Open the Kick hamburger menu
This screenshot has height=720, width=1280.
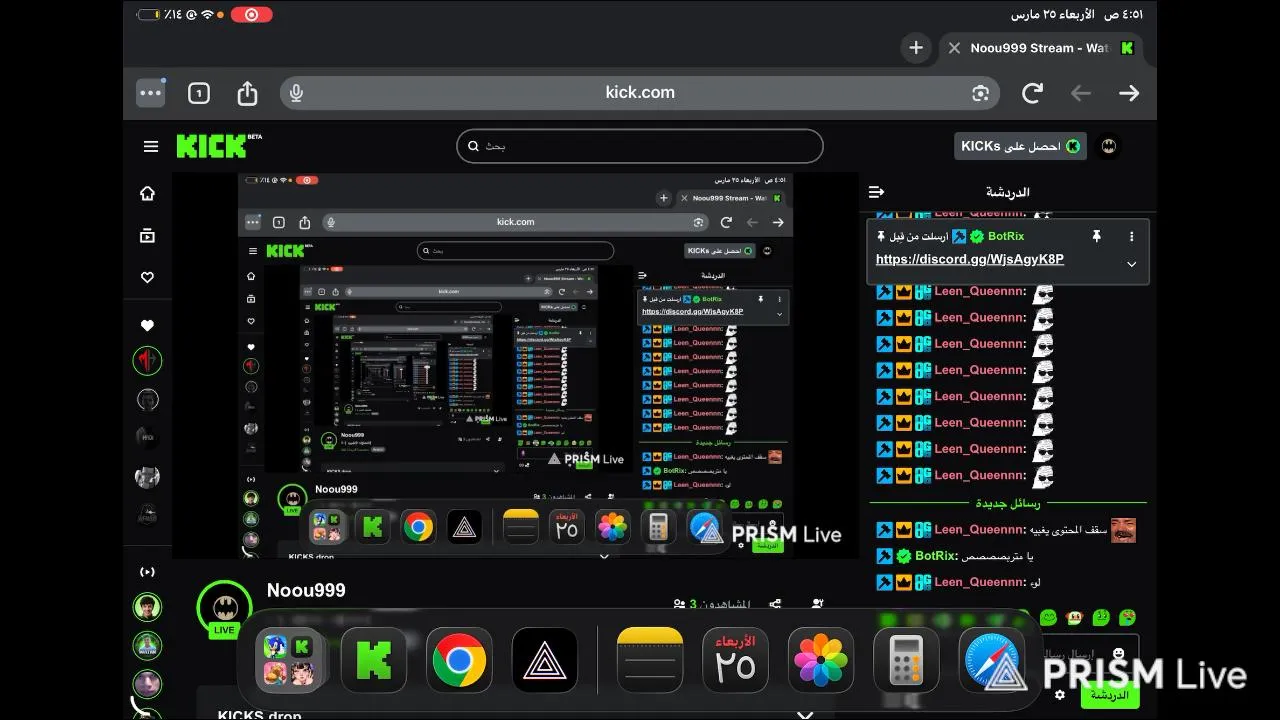tap(151, 146)
